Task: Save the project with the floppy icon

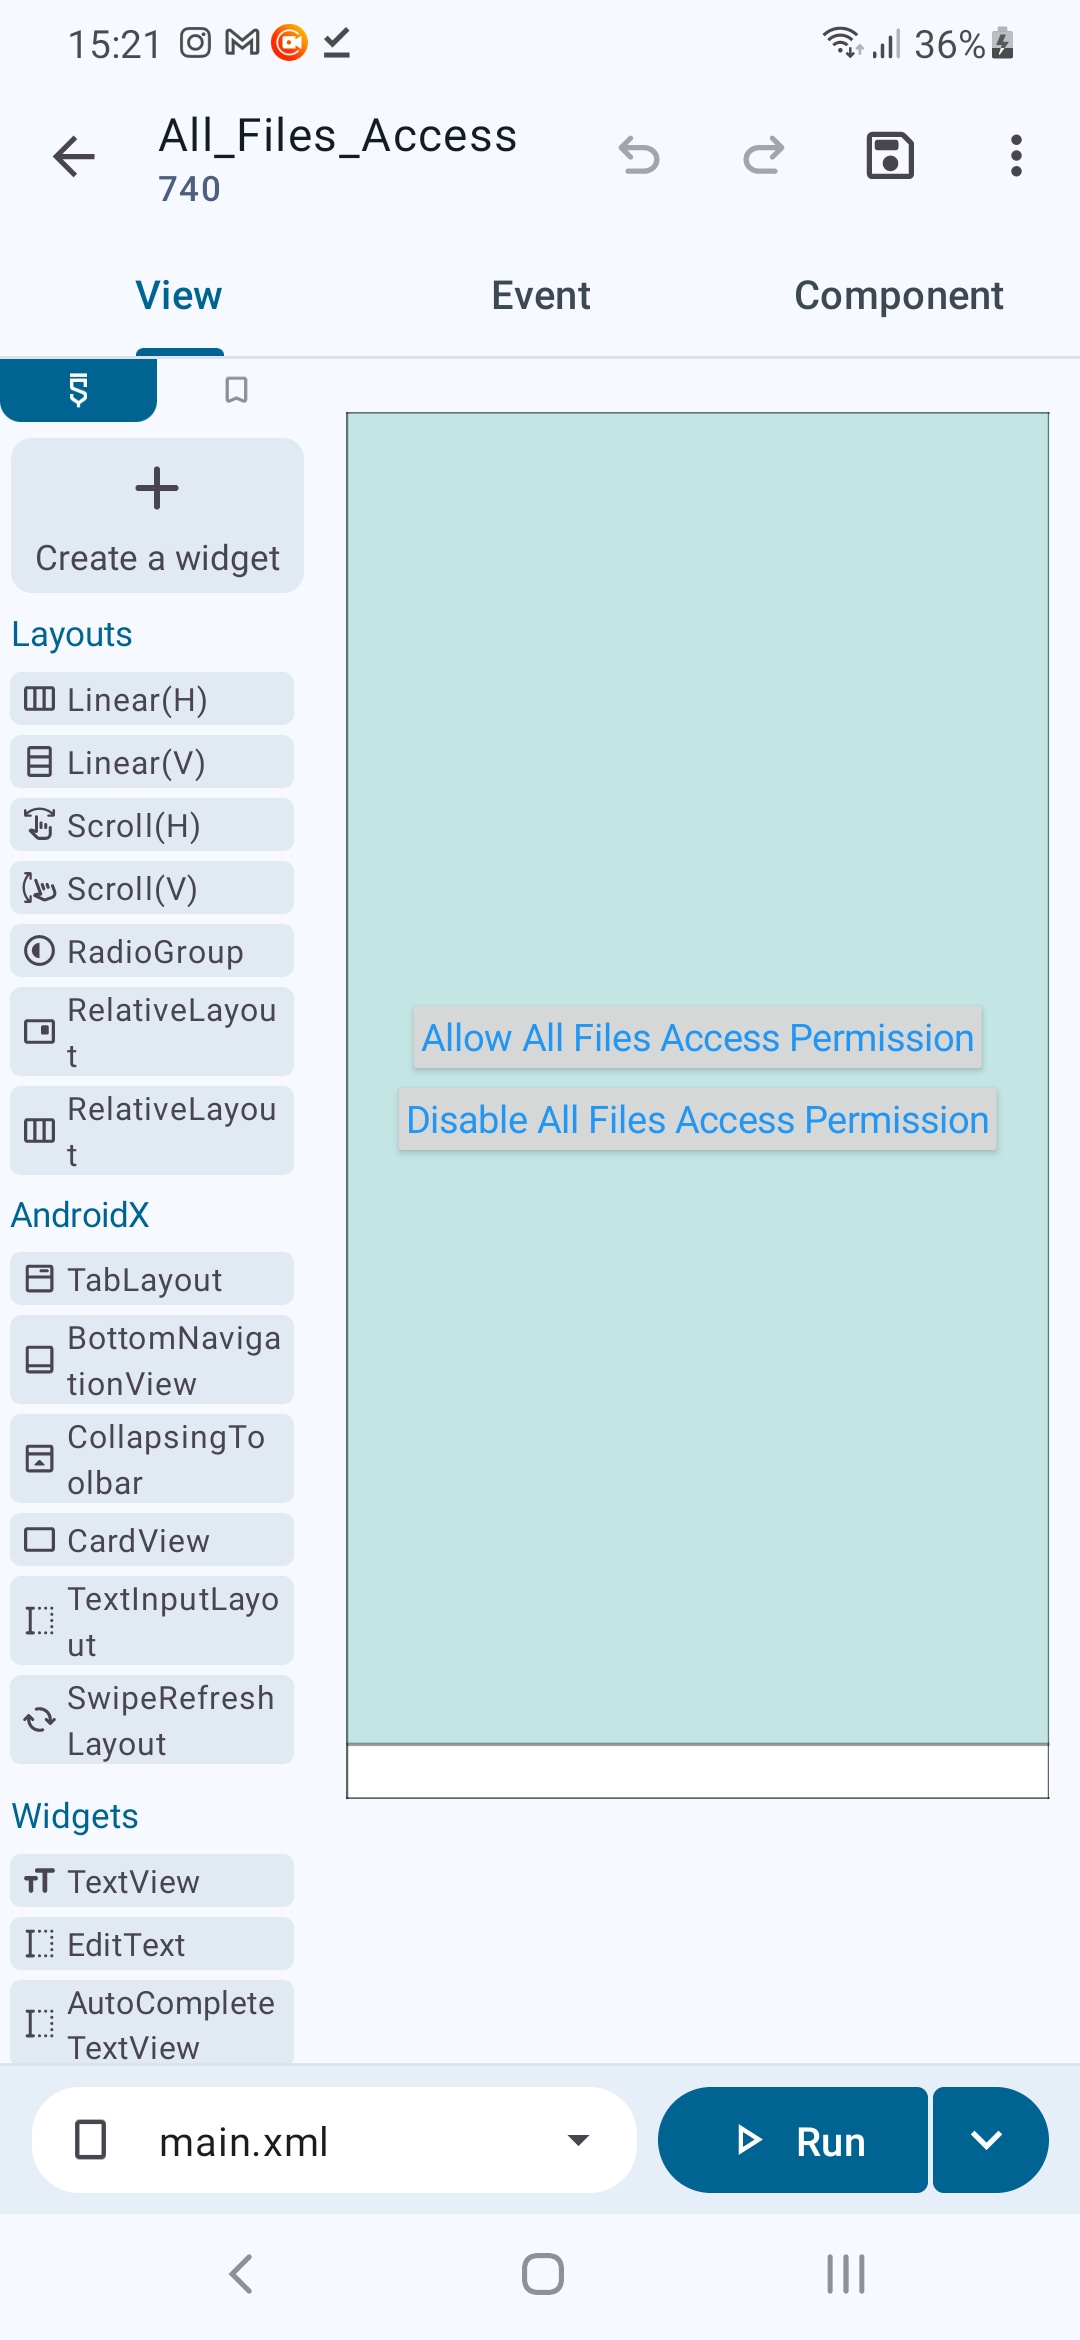Action: [890, 156]
